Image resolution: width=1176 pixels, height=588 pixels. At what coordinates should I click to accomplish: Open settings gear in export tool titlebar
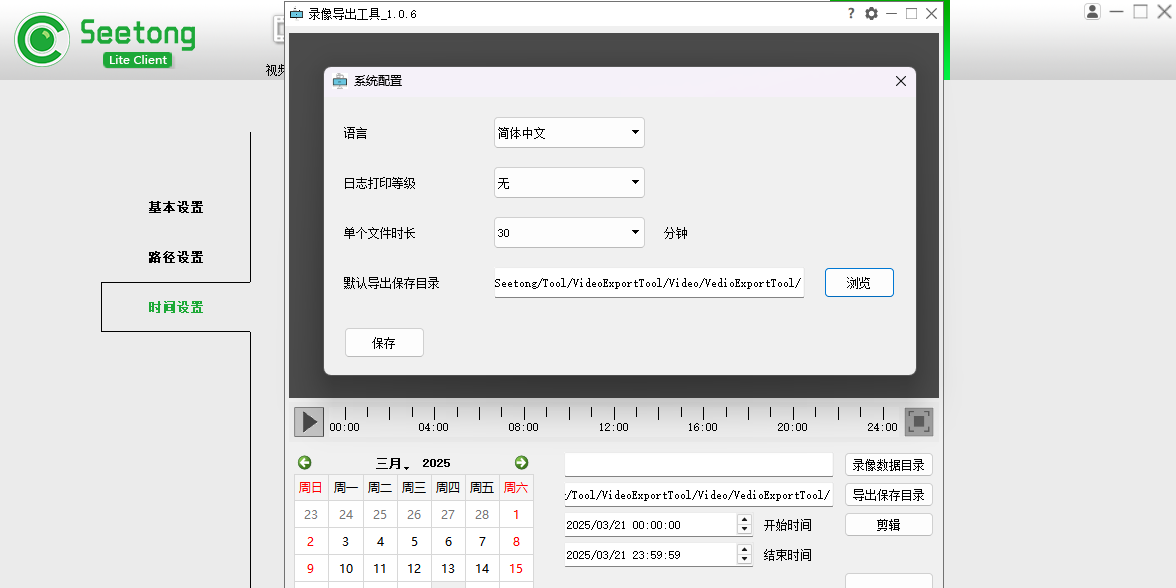click(x=871, y=14)
